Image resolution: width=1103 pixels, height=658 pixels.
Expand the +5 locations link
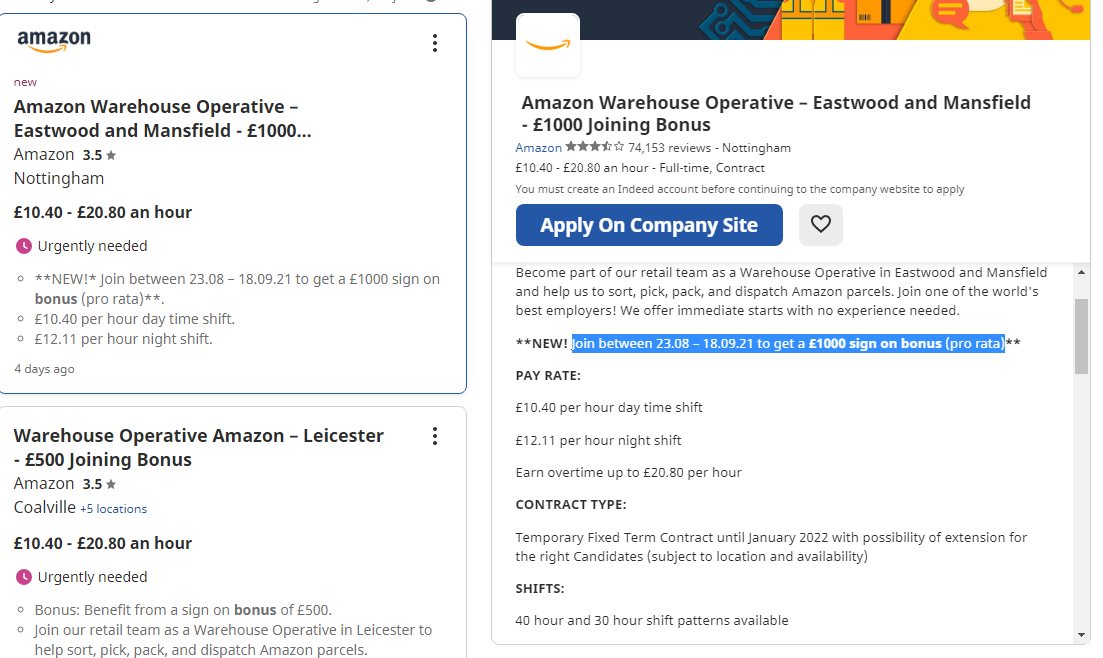113,509
